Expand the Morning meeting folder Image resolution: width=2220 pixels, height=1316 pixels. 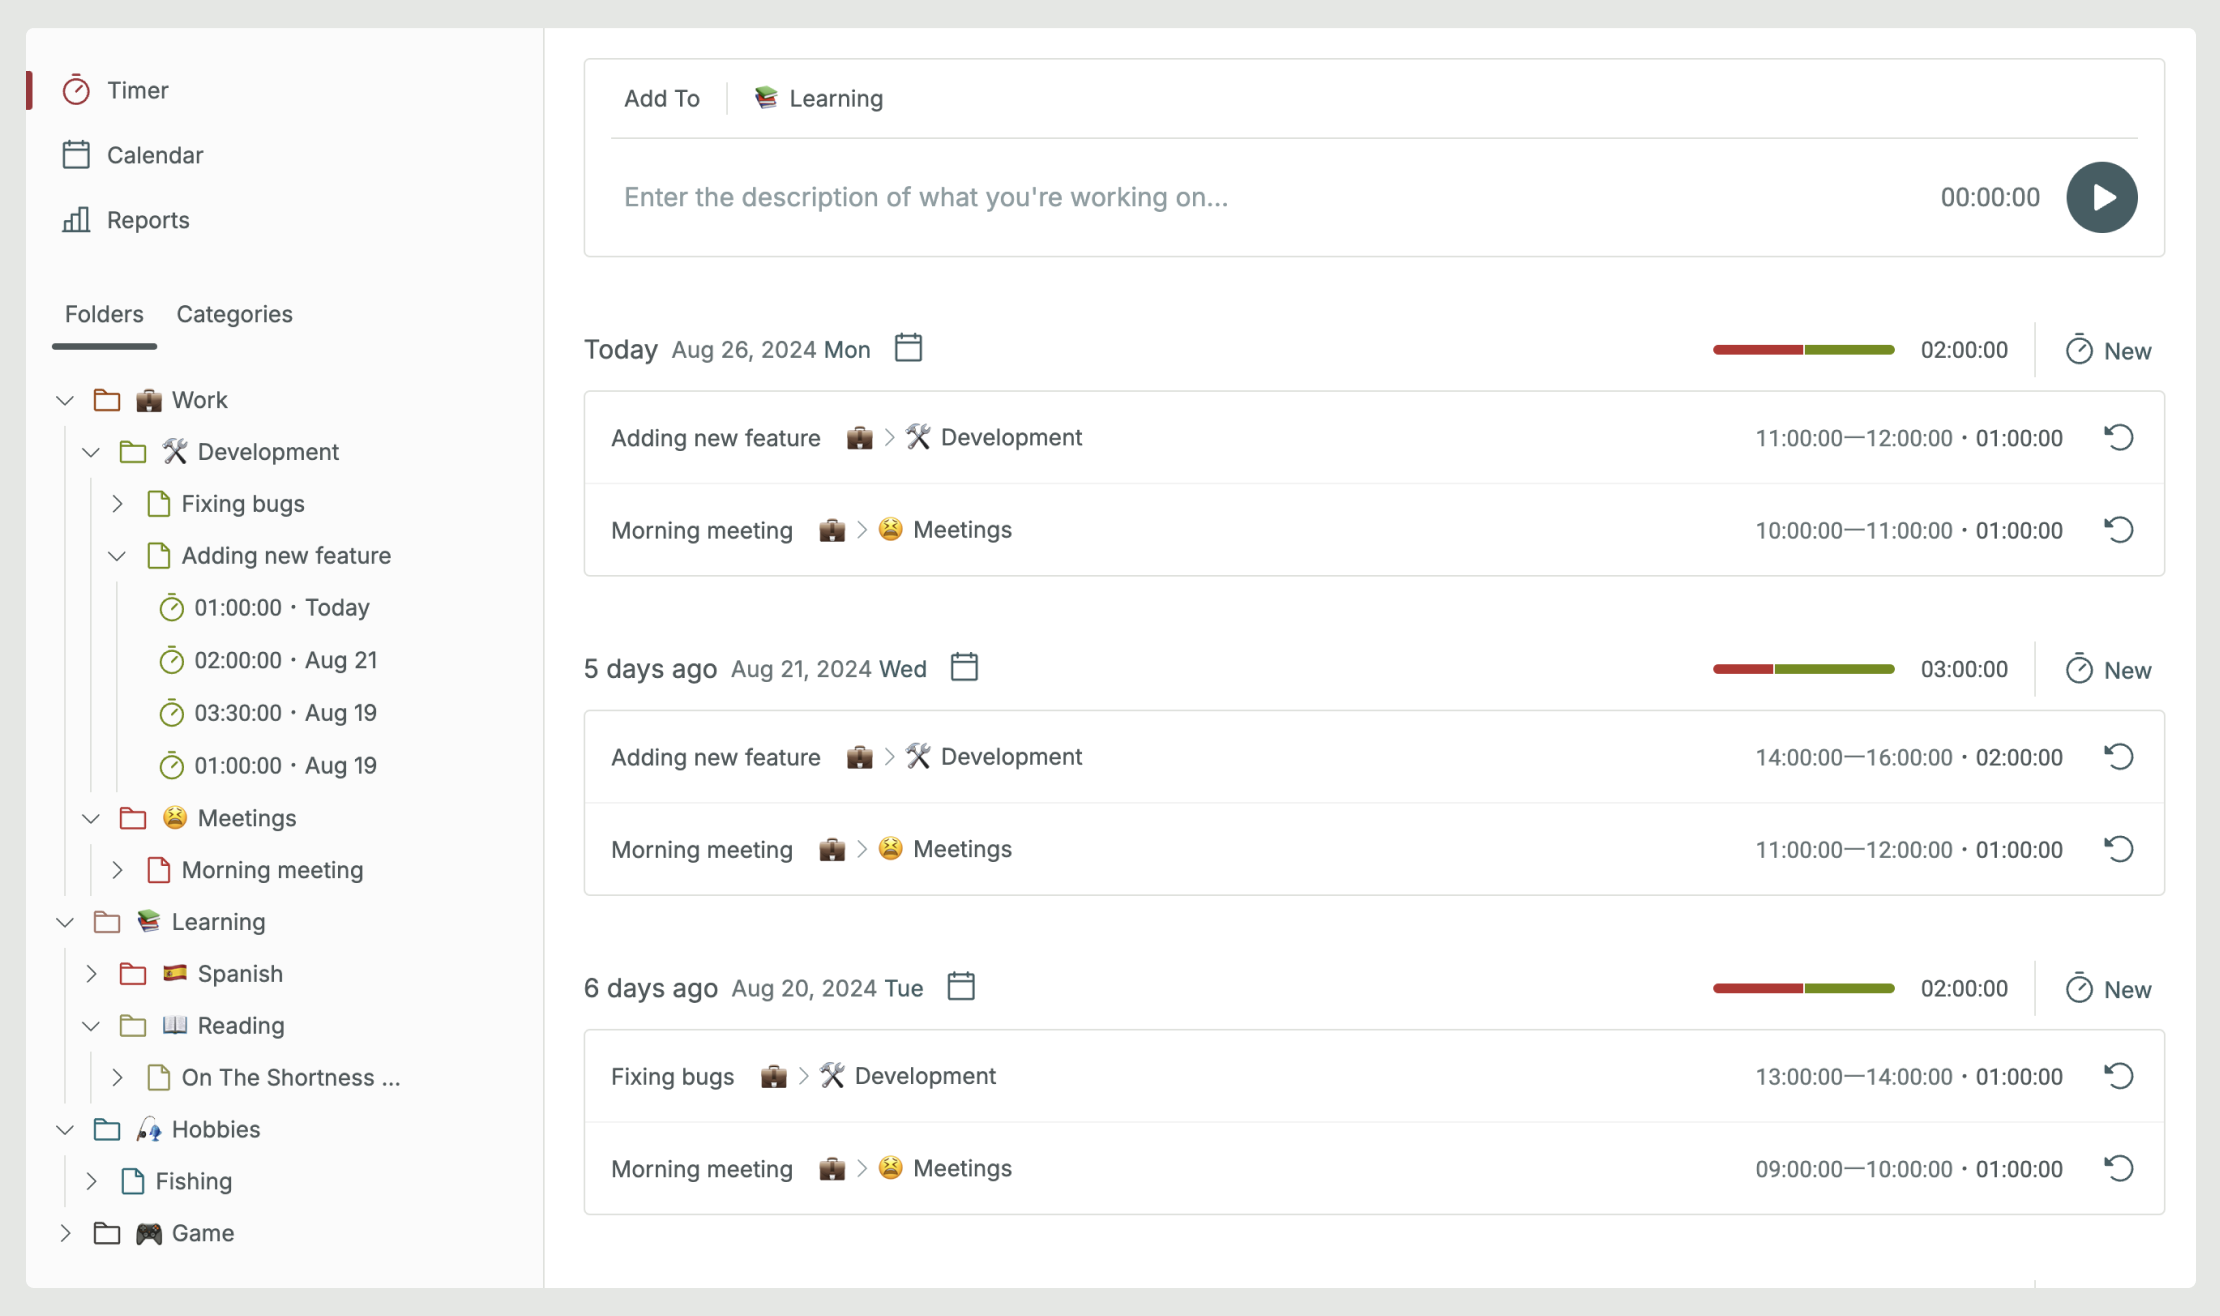point(118,870)
